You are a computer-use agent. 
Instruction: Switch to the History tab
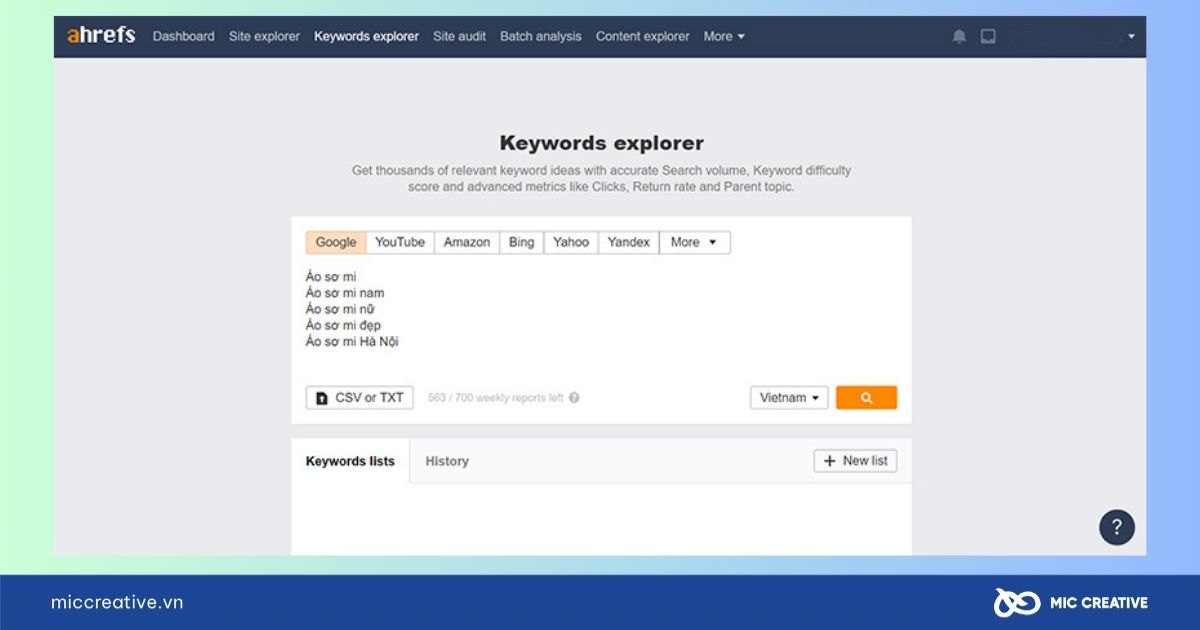tap(447, 461)
